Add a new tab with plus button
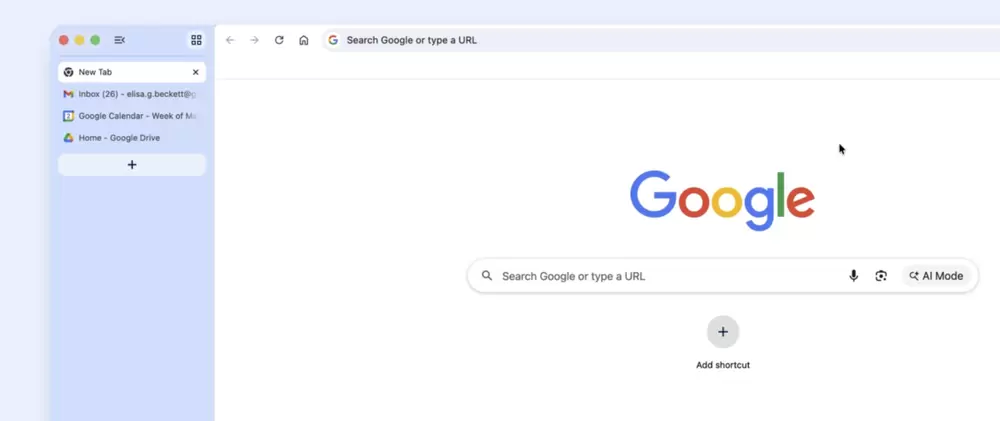1000x421 pixels. (132, 165)
